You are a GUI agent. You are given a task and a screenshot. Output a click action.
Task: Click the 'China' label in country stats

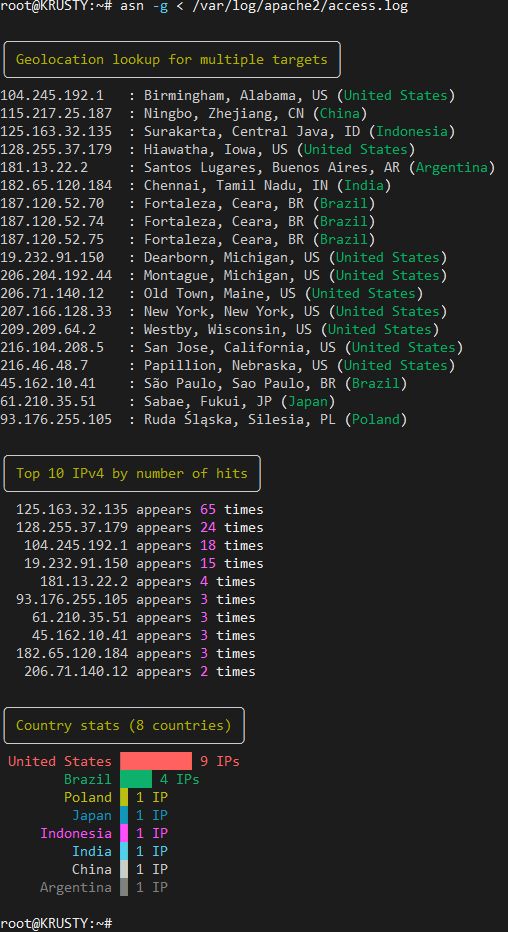point(91,869)
